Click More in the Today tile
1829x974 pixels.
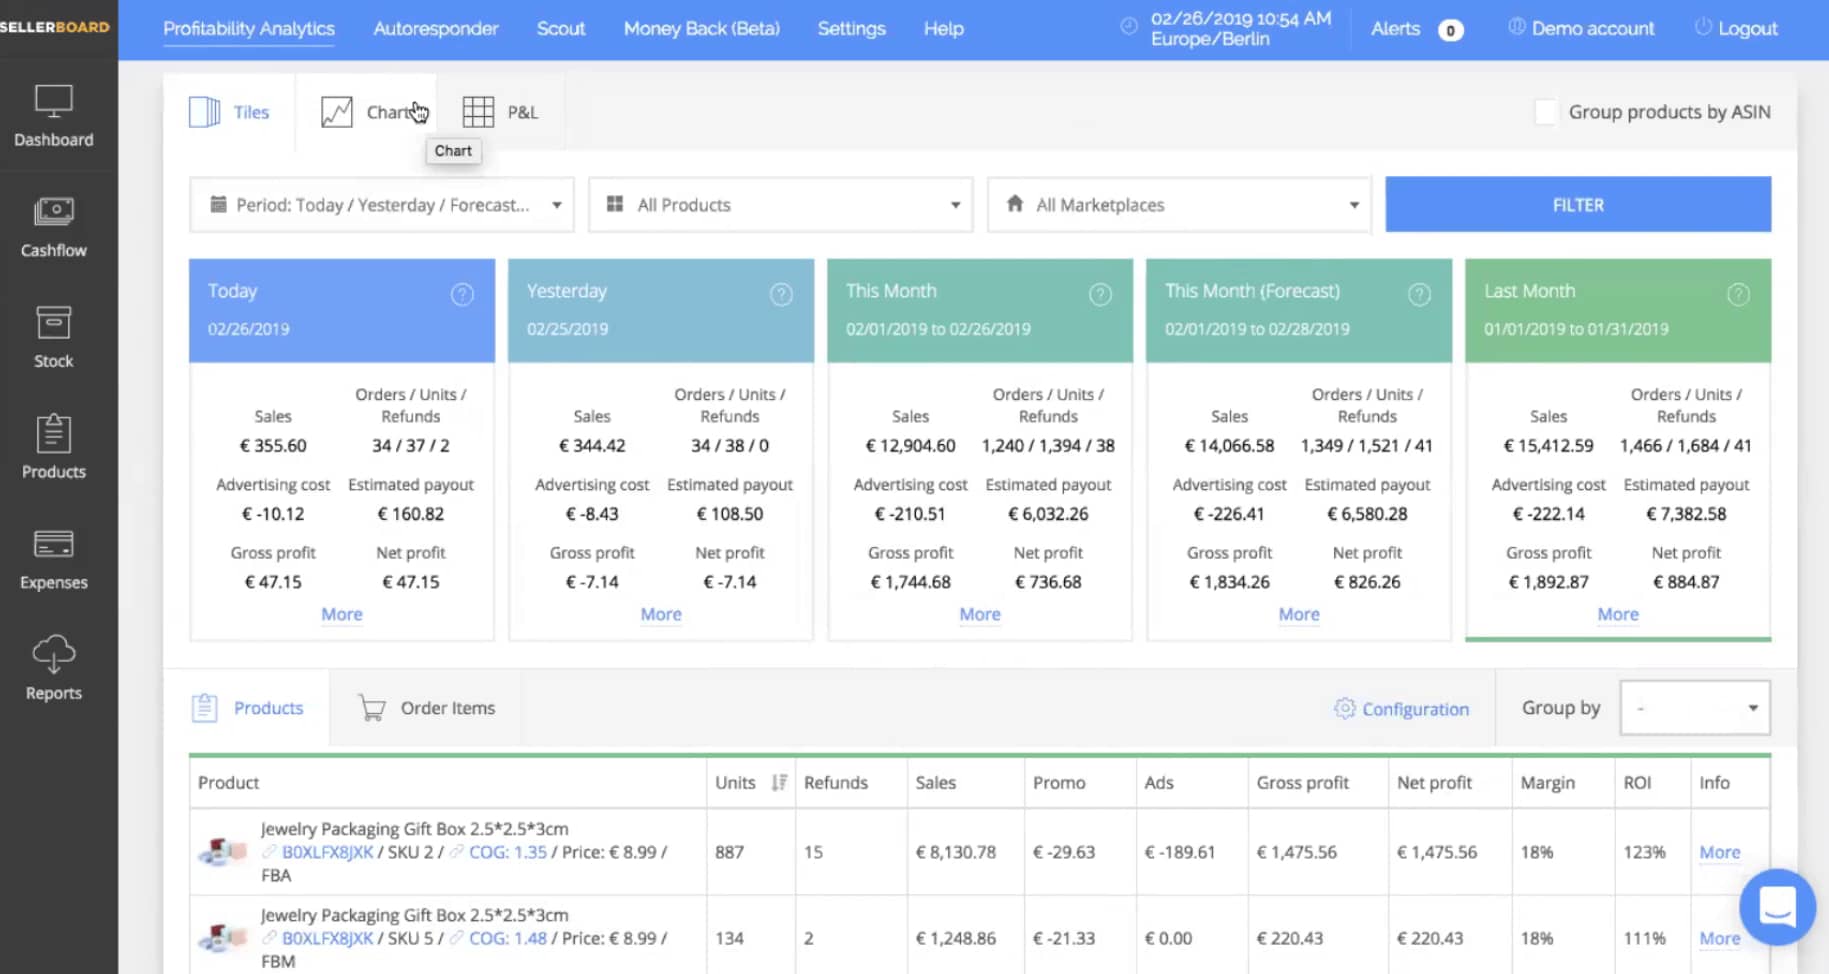tap(342, 614)
